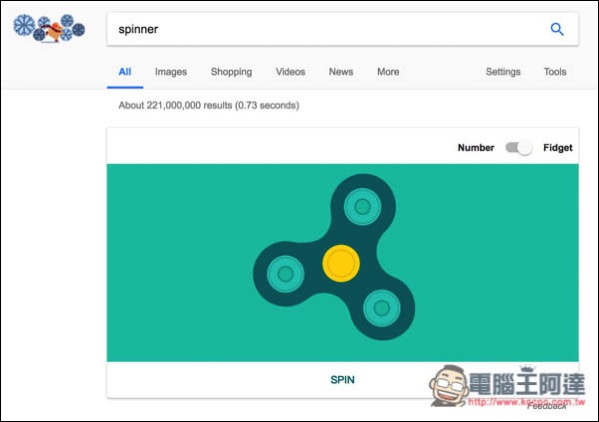Click the Feedback link
Image resolution: width=599 pixels, height=422 pixels.
pyautogui.click(x=547, y=406)
